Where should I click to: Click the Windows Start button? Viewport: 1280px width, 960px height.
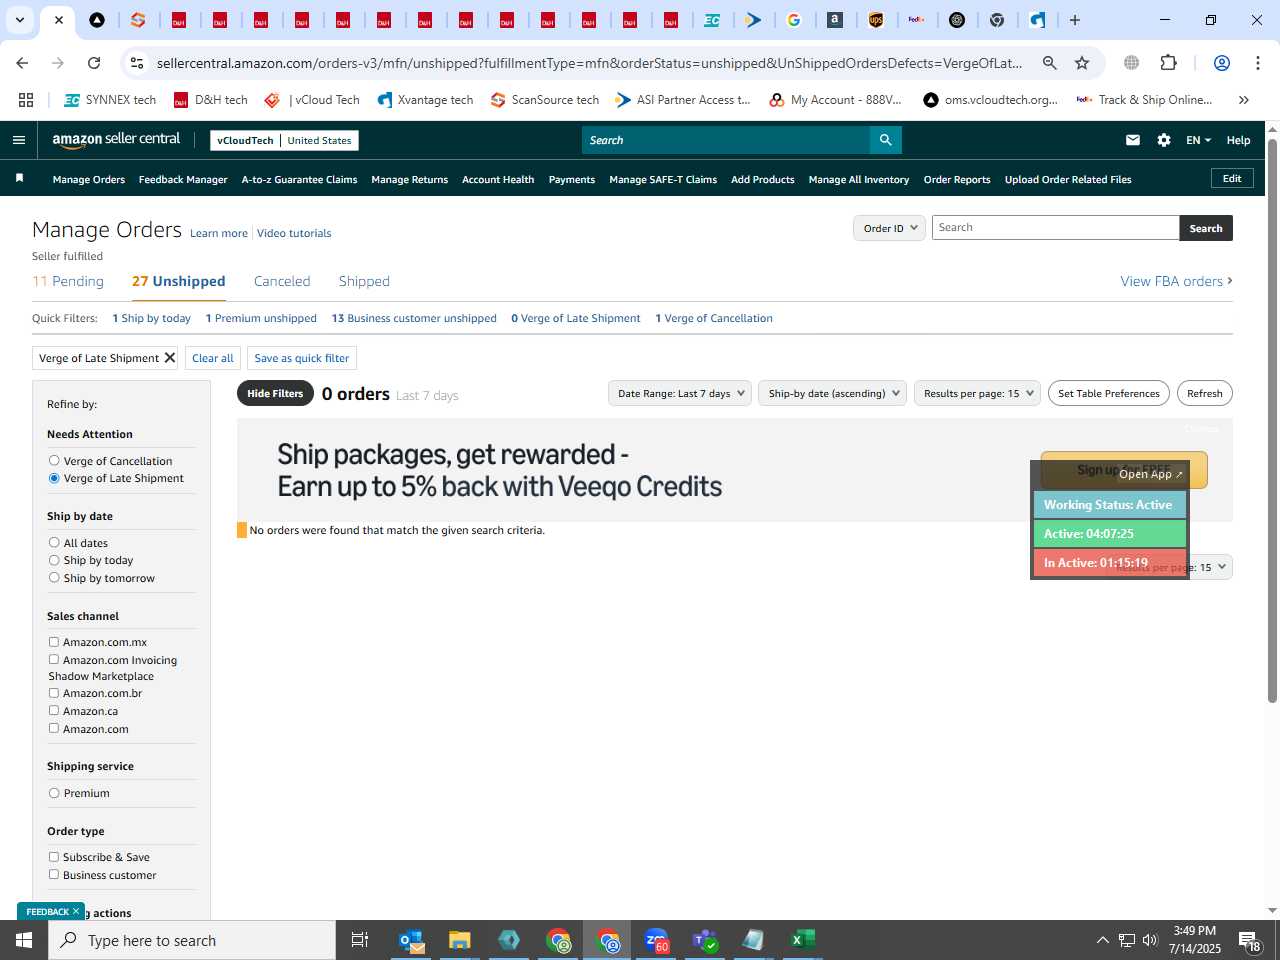click(24, 940)
